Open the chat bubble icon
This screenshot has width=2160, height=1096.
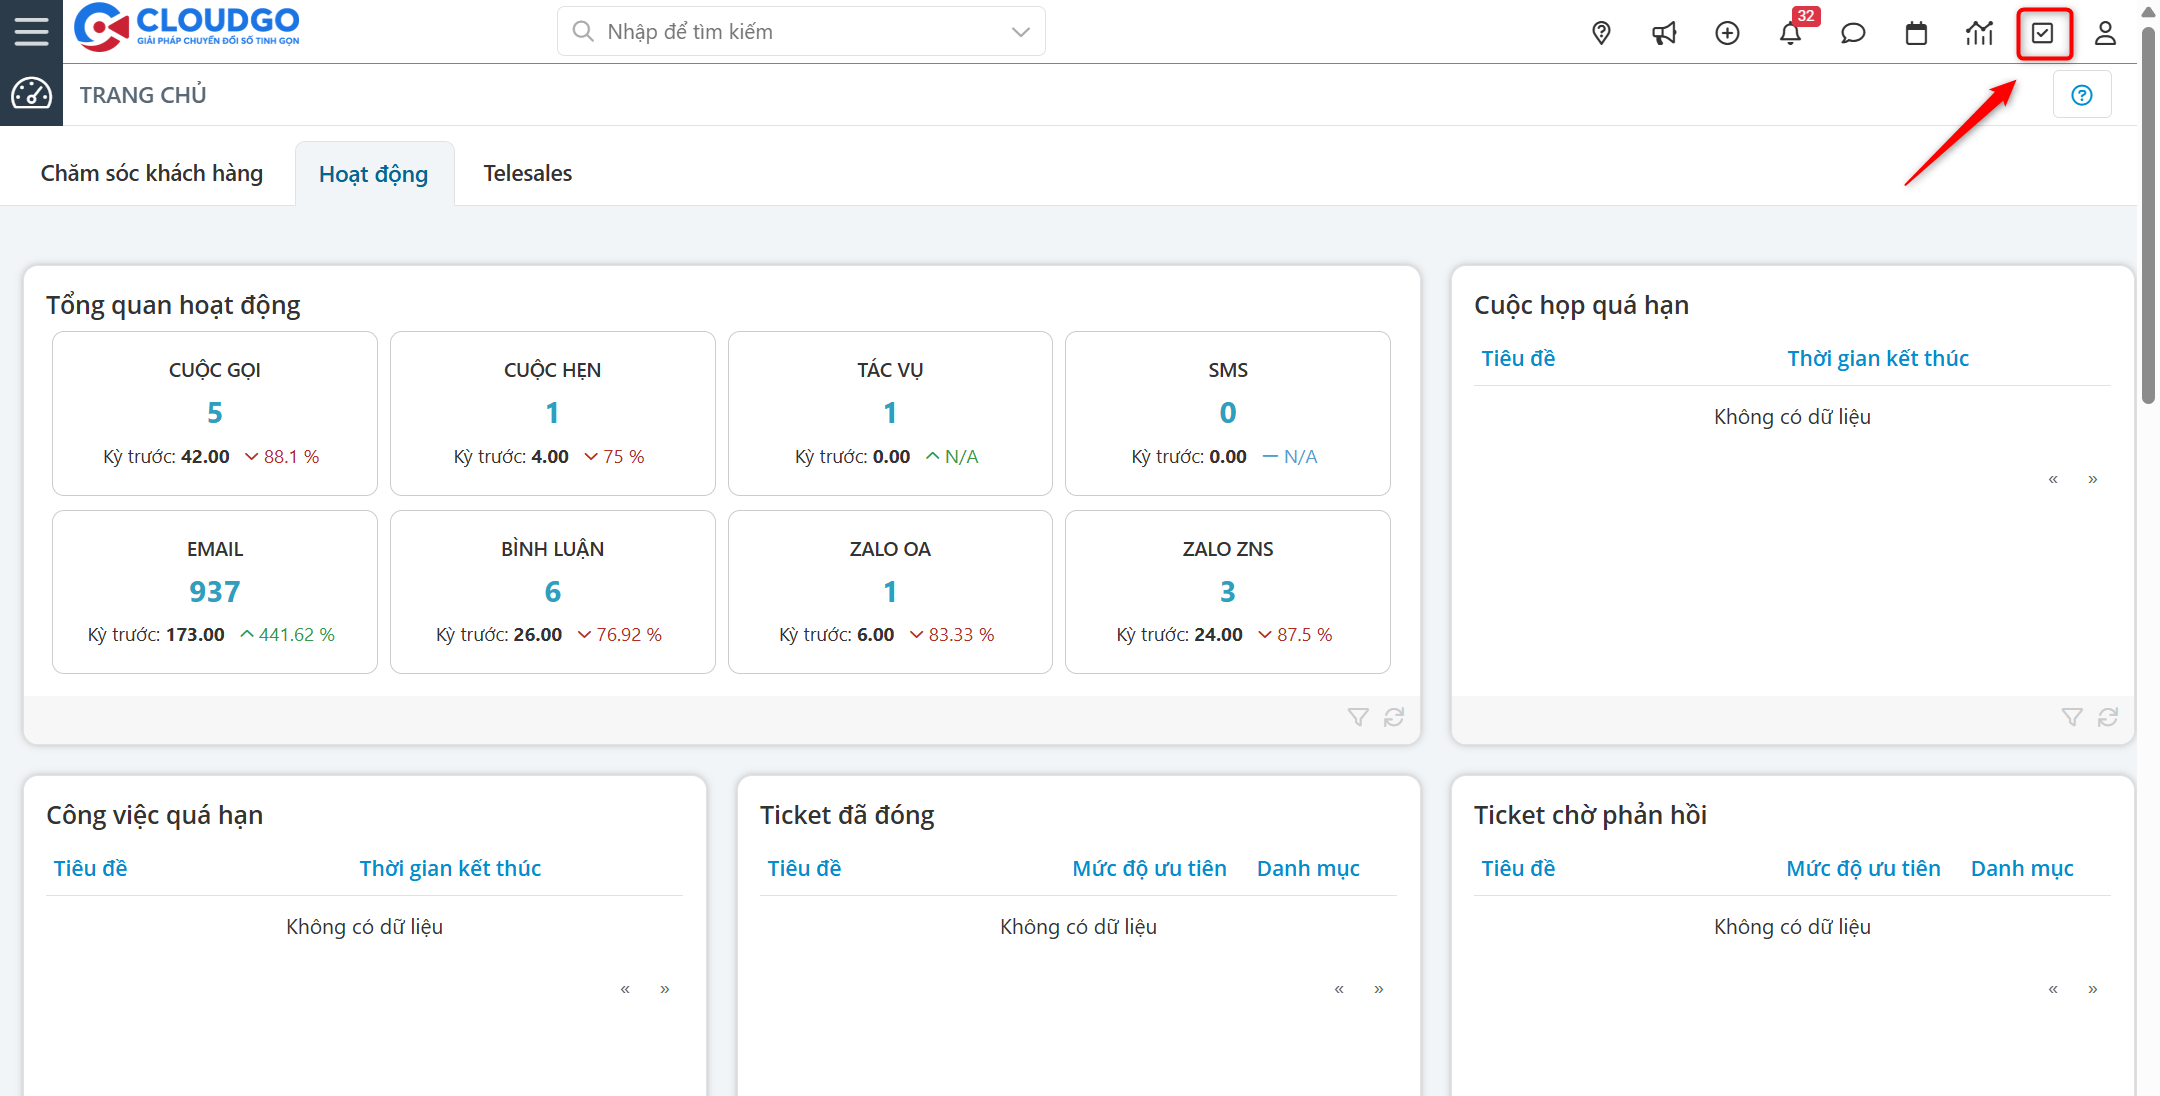pyautogui.click(x=1853, y=33)
